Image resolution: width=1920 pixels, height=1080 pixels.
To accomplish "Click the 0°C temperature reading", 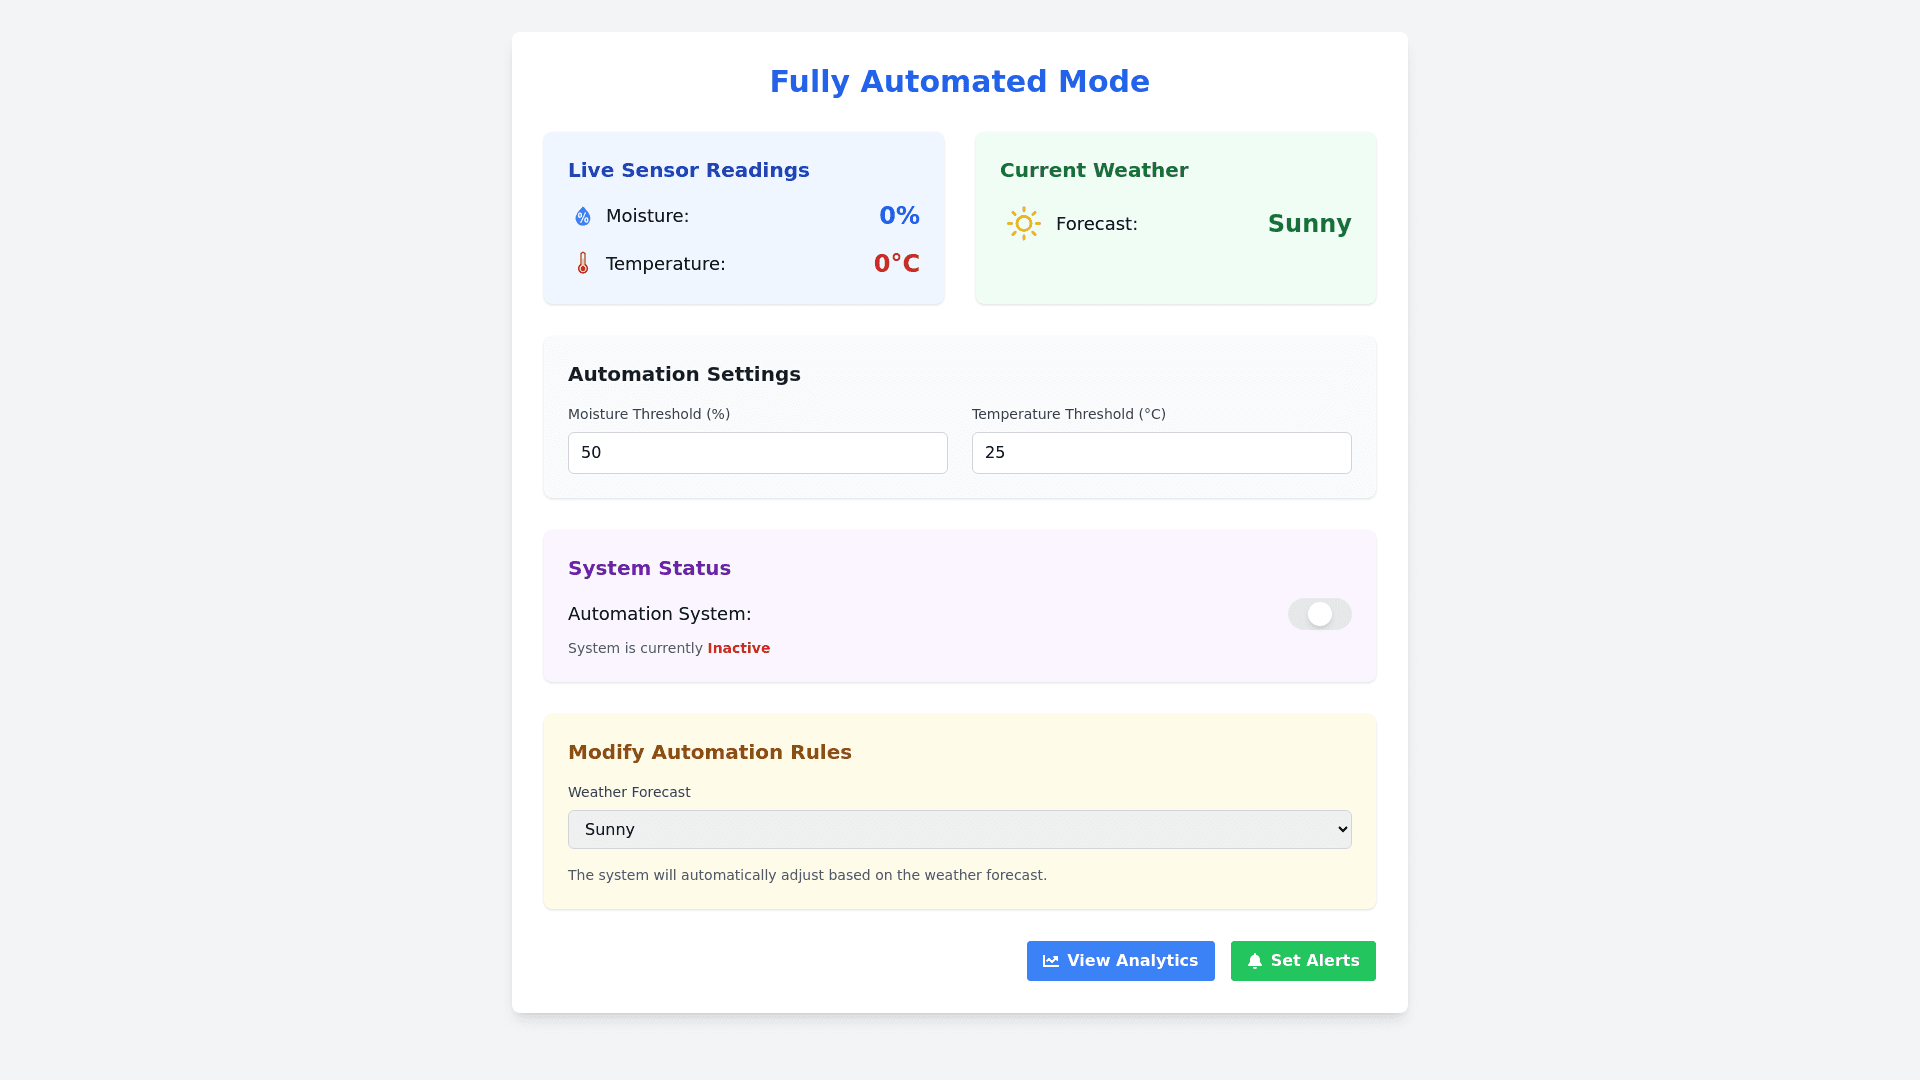I will point(896,263).
